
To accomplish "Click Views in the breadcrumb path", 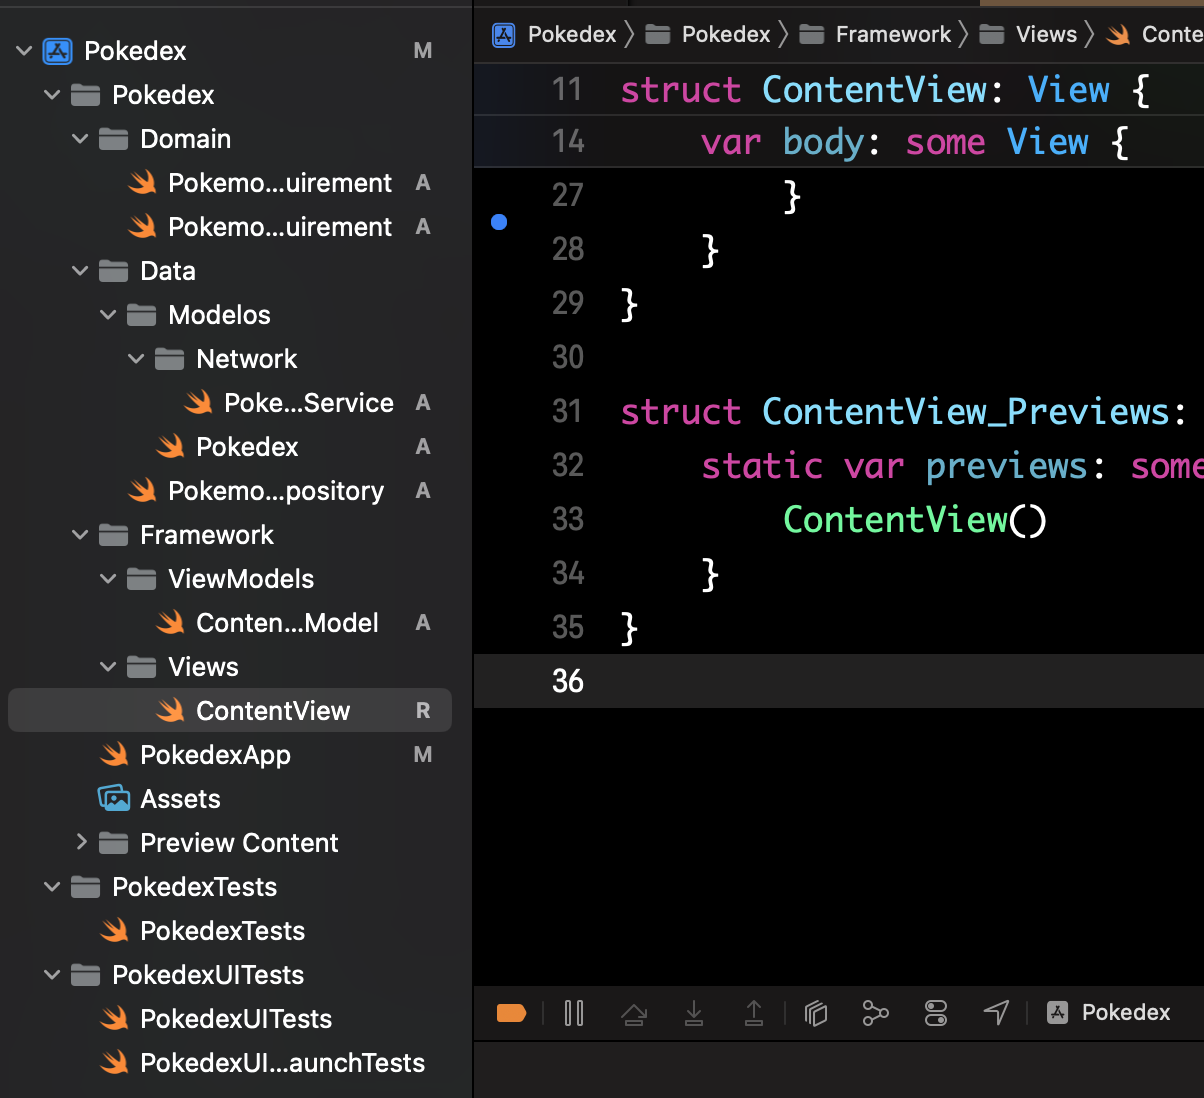I will [x=1045, y=35].
